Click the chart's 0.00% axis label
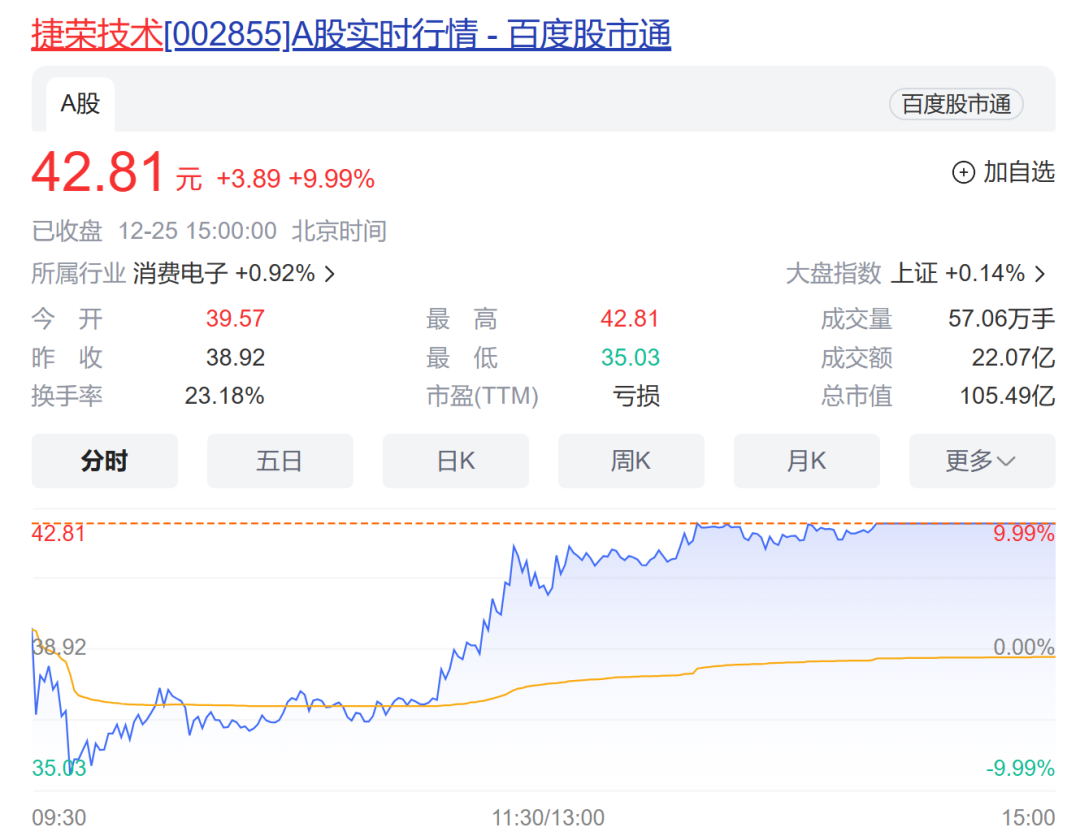The width and height of the screenshot is (1080, 836). pos(1024,647)
